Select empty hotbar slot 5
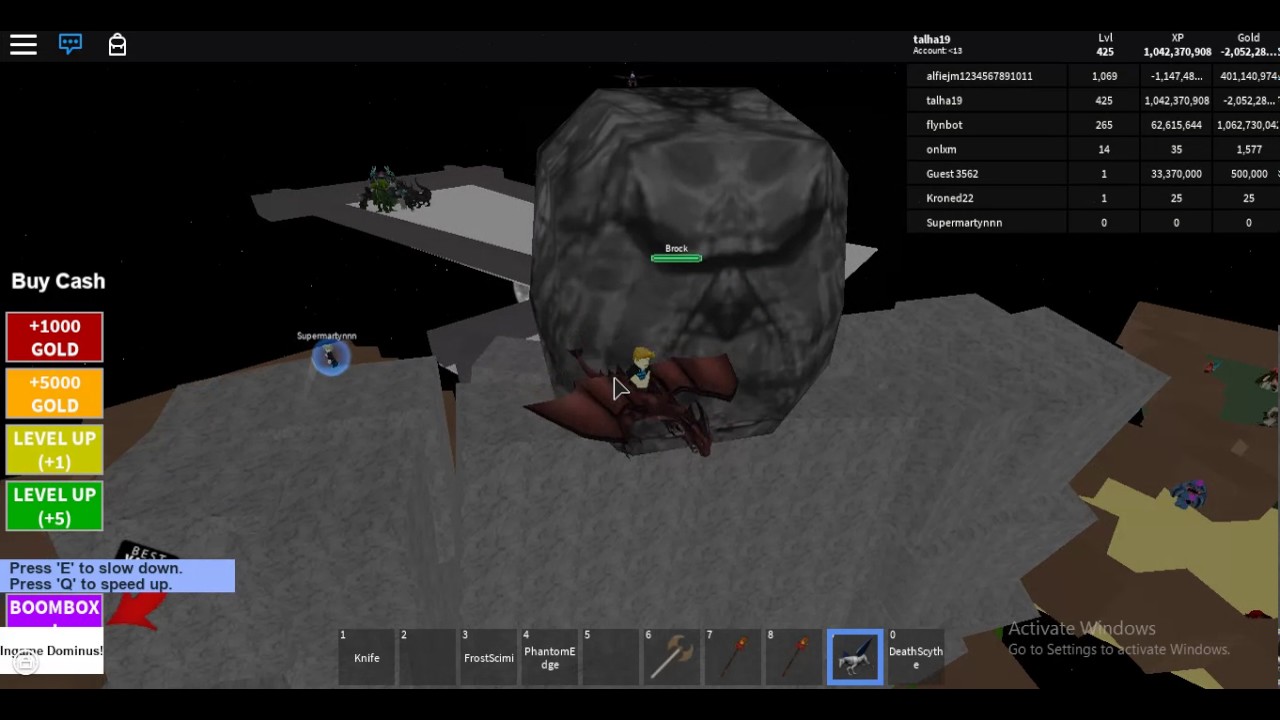Image resolution: width=1280 pixels, height=720 pixels. (x=610, y=657)
